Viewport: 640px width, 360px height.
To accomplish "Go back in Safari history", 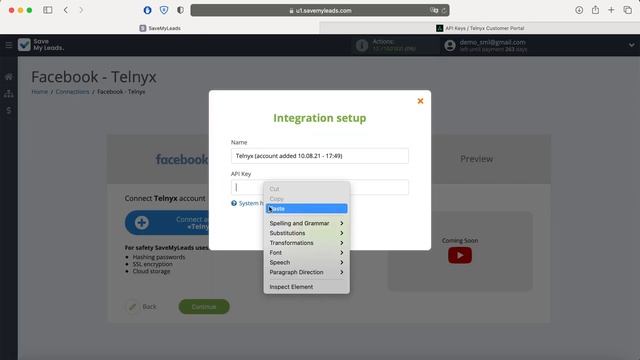I will (66, 10).
